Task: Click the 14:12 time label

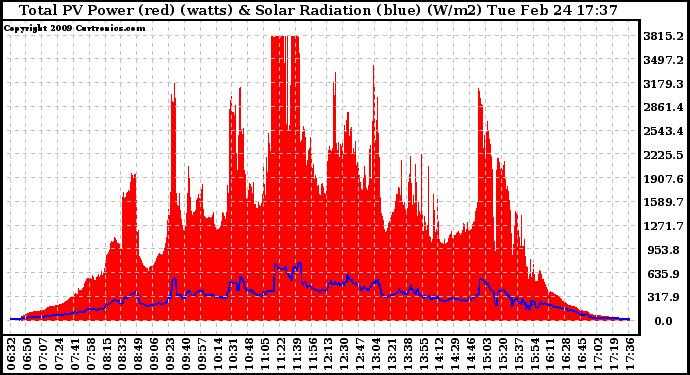Action: point(439,353)
